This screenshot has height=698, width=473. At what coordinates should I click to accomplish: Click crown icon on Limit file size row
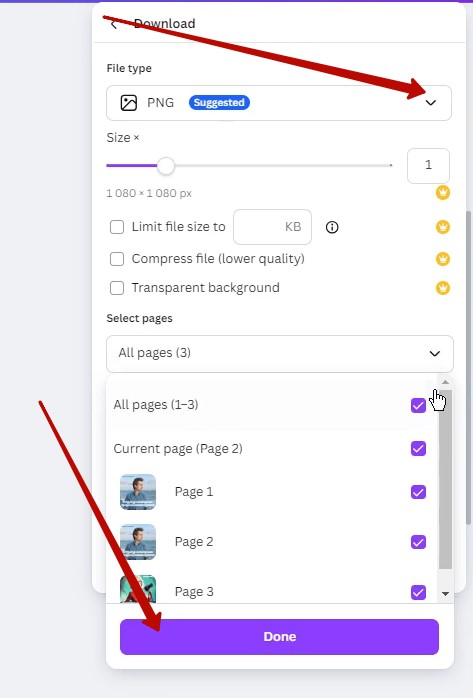click(443, 227)
